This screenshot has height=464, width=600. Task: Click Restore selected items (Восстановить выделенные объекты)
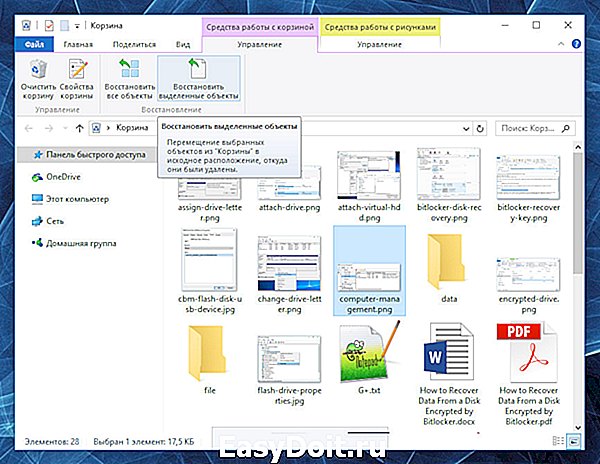click(x=198, y=79)
